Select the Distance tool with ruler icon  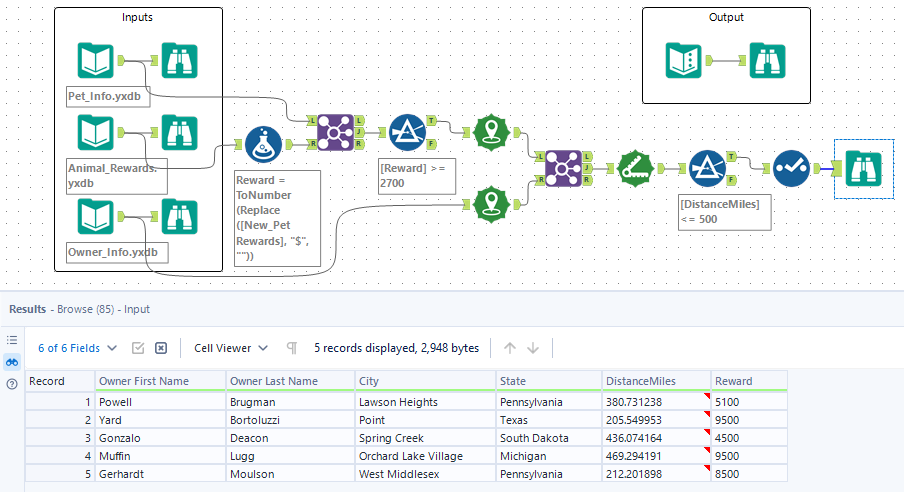[x=635, y=168]
